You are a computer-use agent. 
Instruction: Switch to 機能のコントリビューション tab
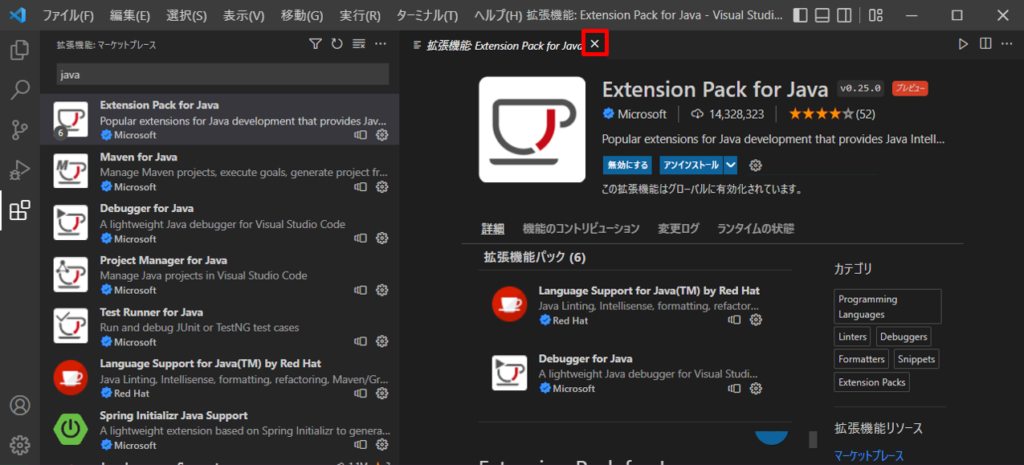[581, 229]
